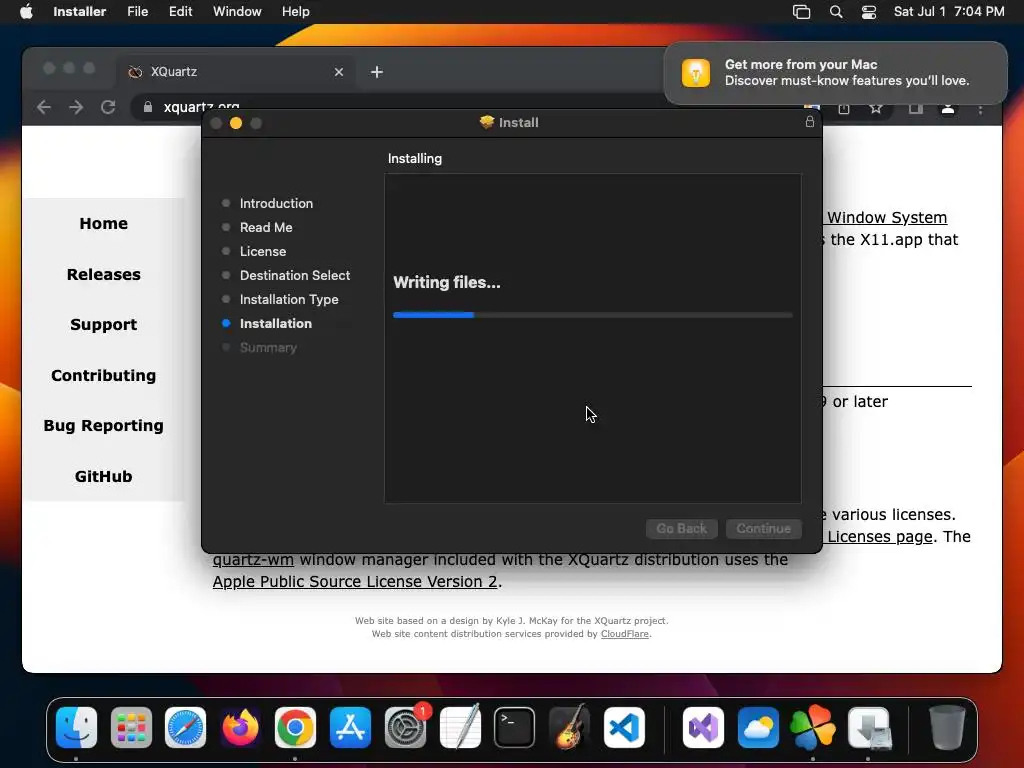Open the cloud app icon in dock
The height and width of the screenshot is (768, 1024).
(x=758, y=728)
